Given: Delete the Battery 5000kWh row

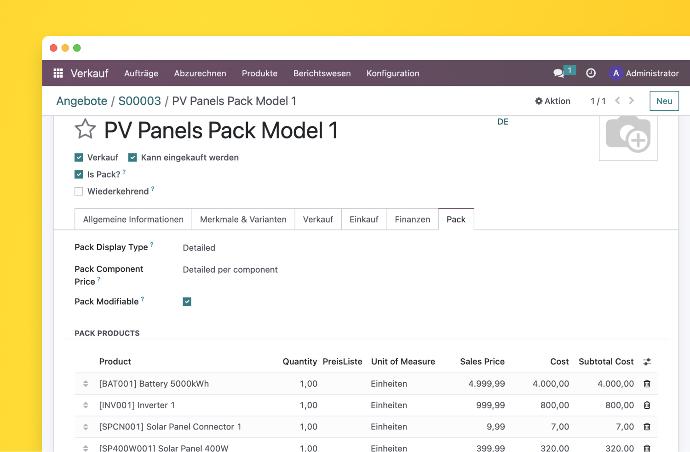Looking at the screenshot, I should click(x=647, y=384).
